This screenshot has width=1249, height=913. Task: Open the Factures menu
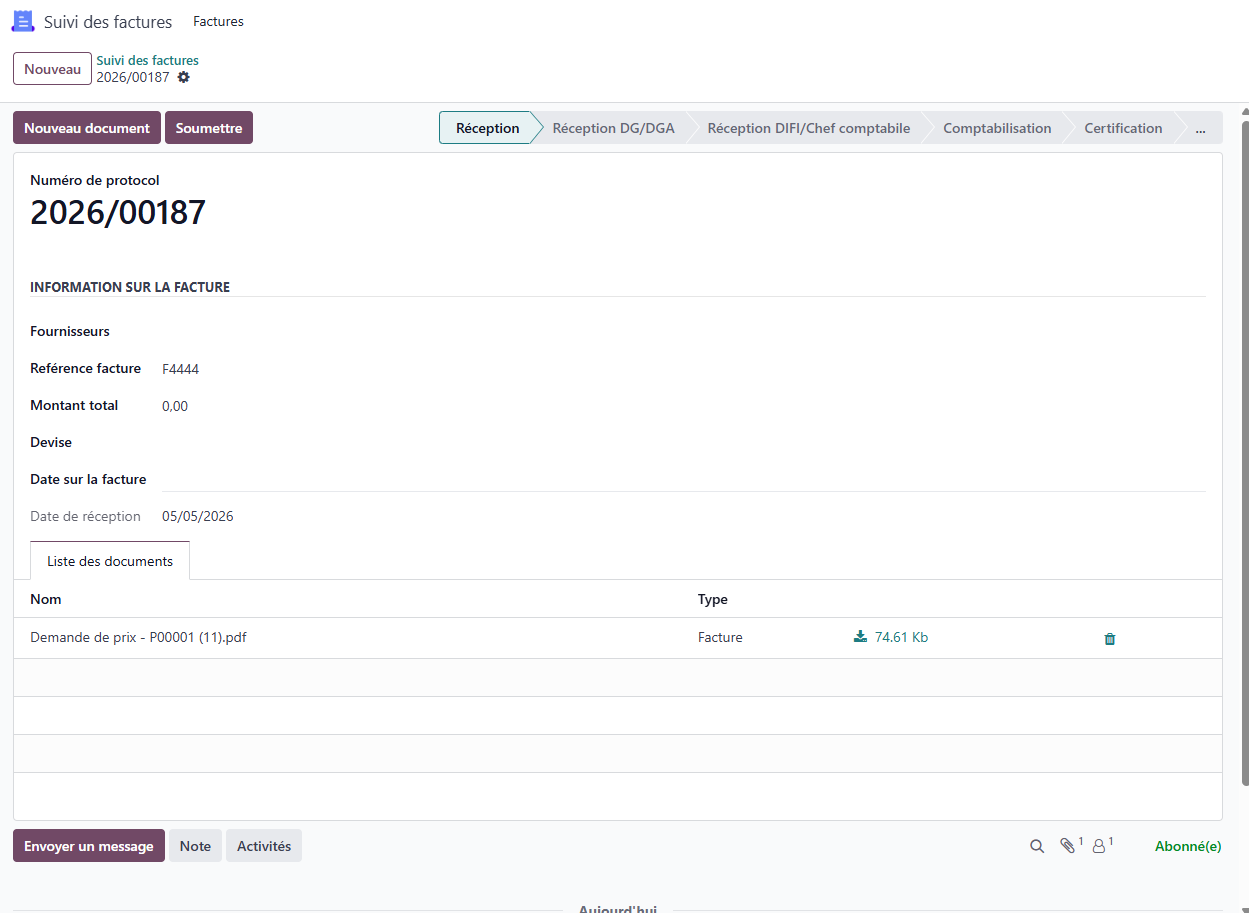tap(218, 21)
